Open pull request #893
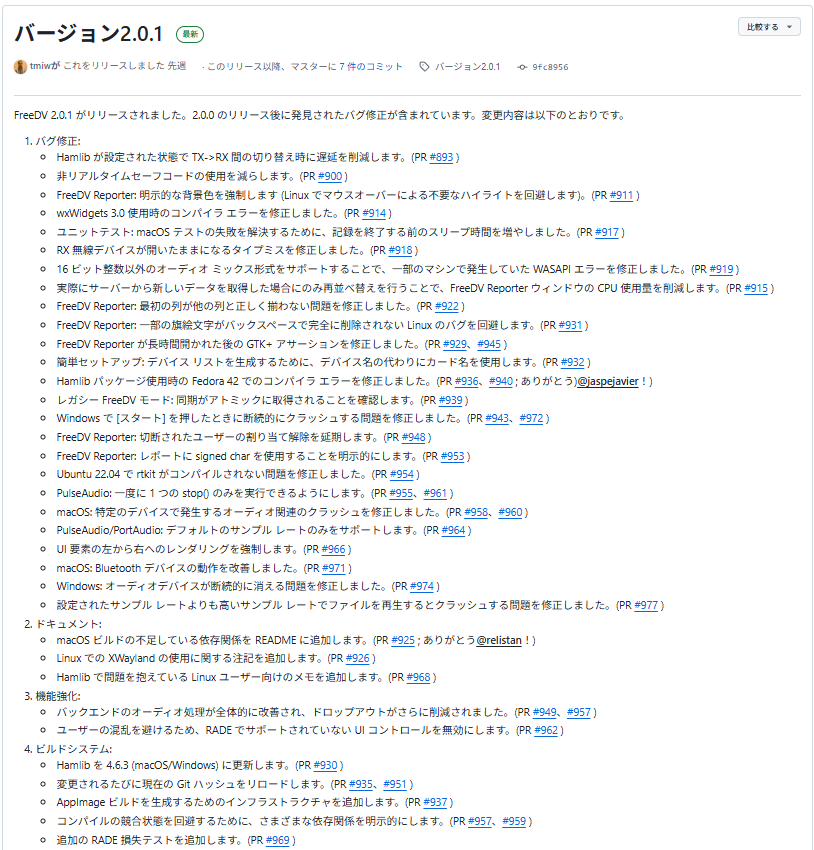 (x=441, y=158)
